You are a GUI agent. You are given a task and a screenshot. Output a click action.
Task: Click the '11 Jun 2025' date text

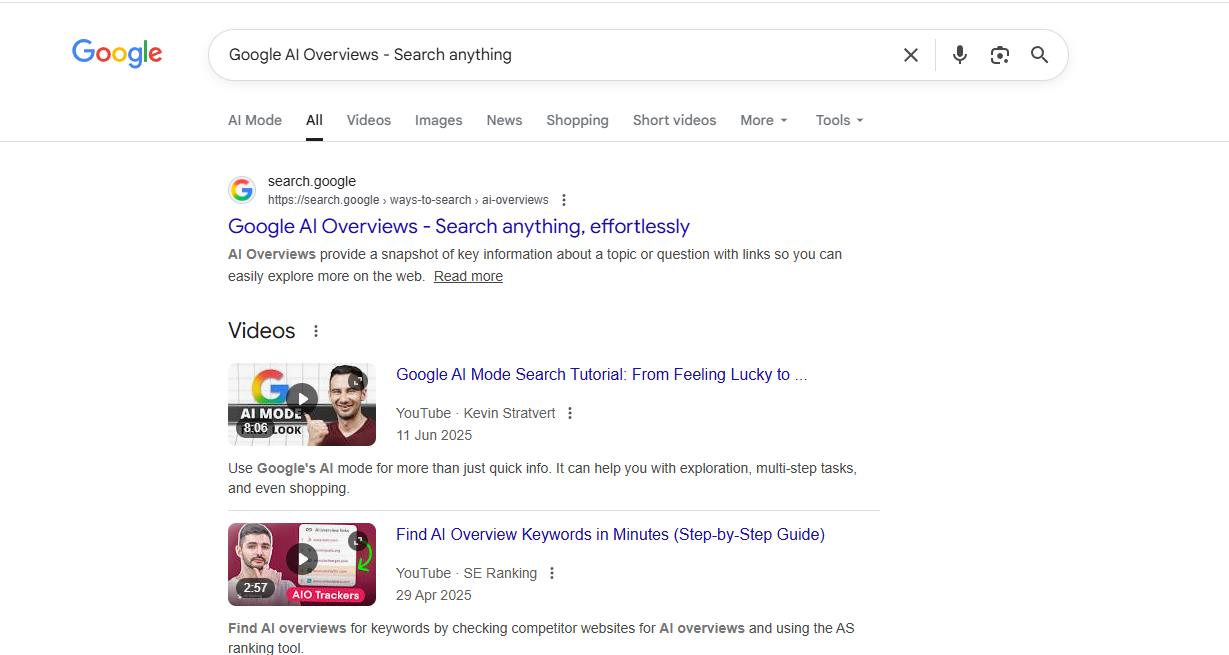click(x=434, y=435)
